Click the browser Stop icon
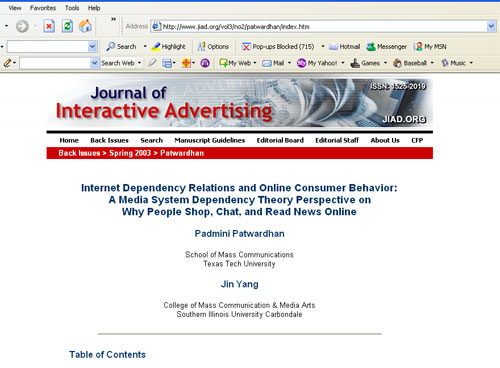This screenshot has height=368, width=500. [x=49, y=26]
